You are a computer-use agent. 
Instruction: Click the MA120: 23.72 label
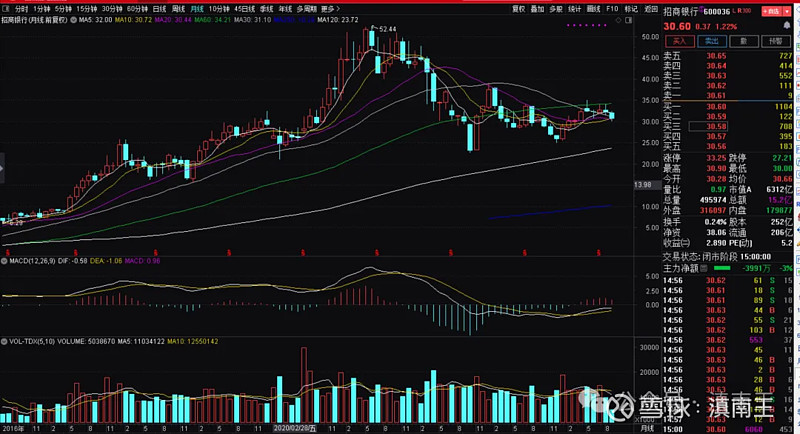[338, 20]
